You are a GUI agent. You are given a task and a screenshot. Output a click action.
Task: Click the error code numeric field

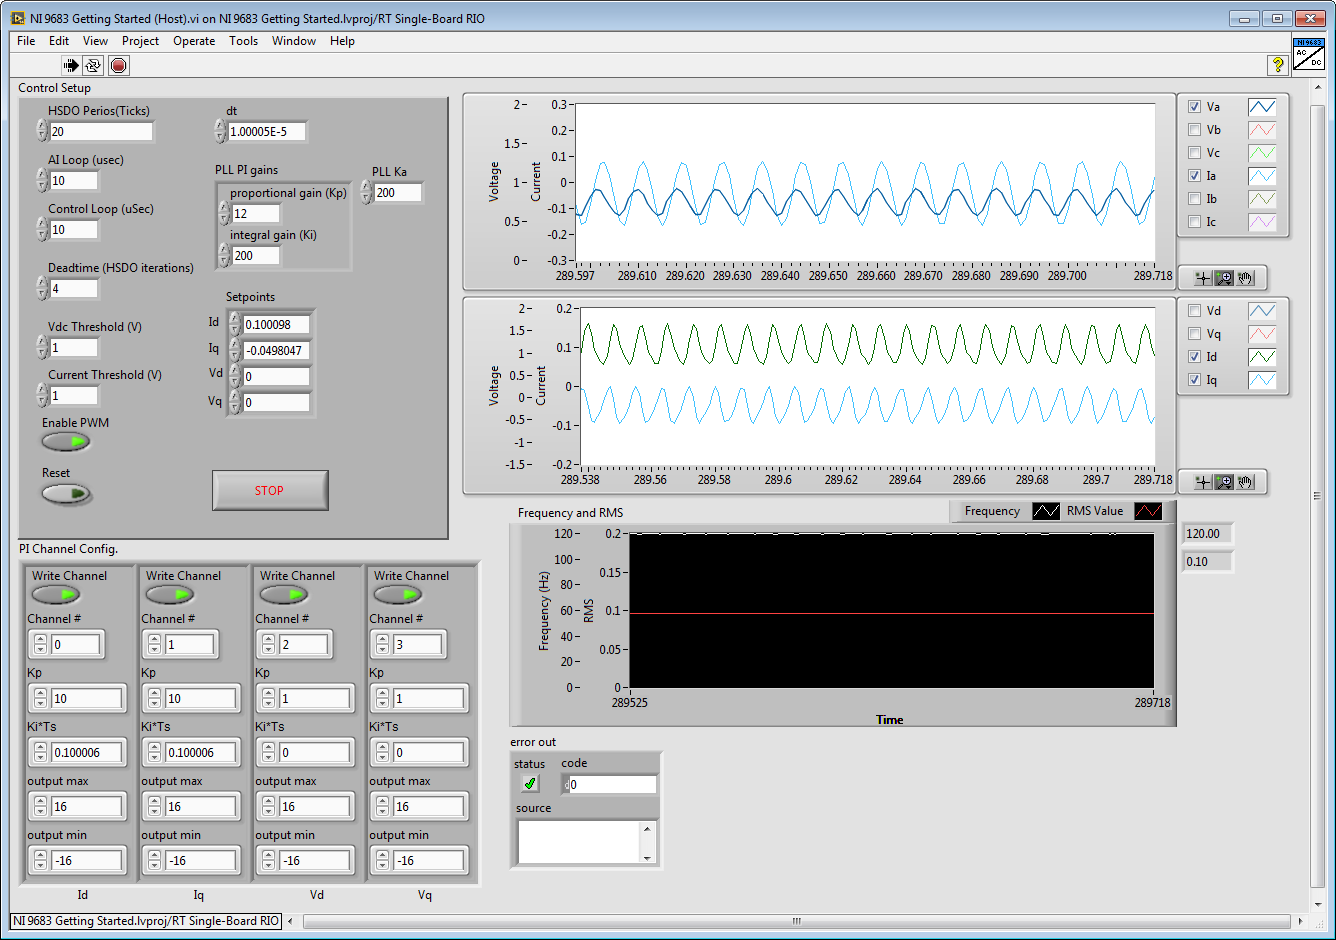(613, 785)
